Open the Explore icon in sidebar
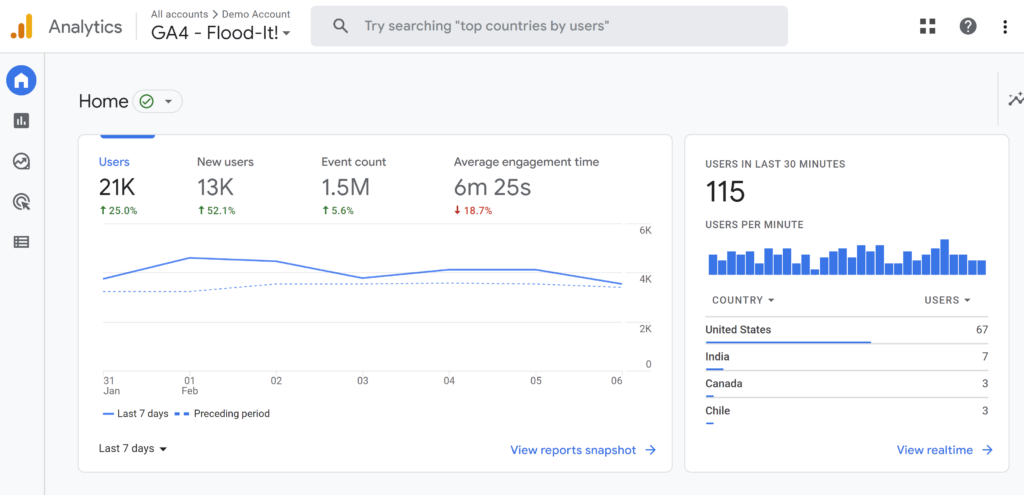This screenshot has width=1024, height=495. (22, 161)
